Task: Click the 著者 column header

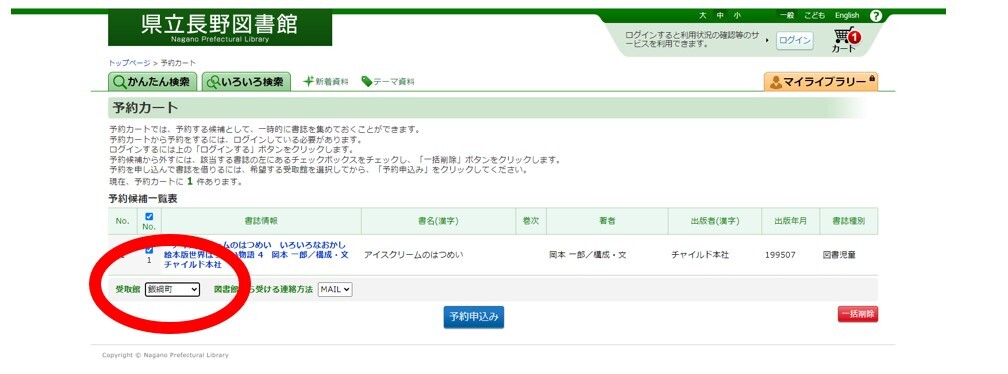Action: pyautogui.click(x=607, y=221)
